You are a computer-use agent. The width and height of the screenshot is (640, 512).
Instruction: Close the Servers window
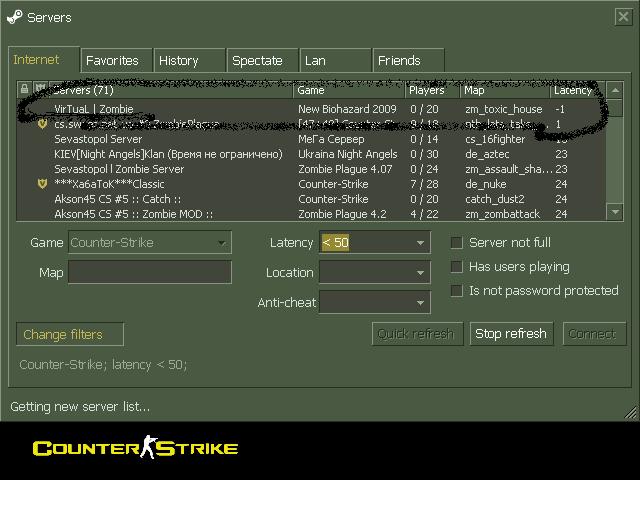click(x=623, y=17)
